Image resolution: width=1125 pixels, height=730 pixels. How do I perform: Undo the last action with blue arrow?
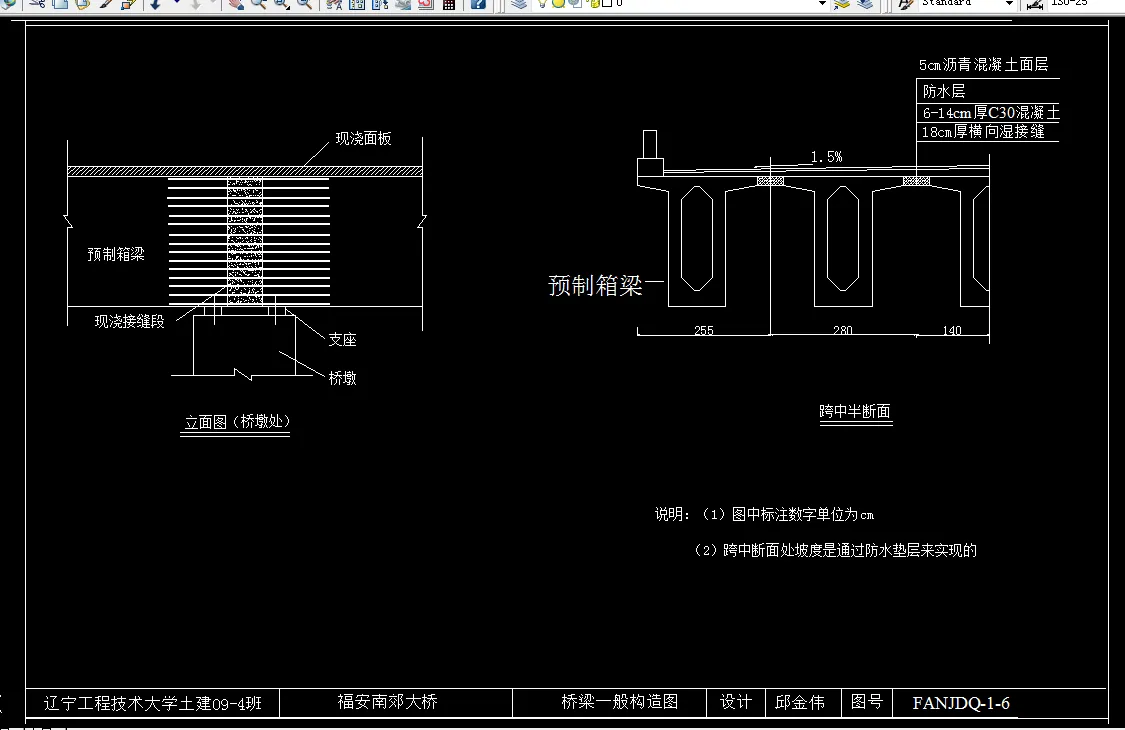155,4
